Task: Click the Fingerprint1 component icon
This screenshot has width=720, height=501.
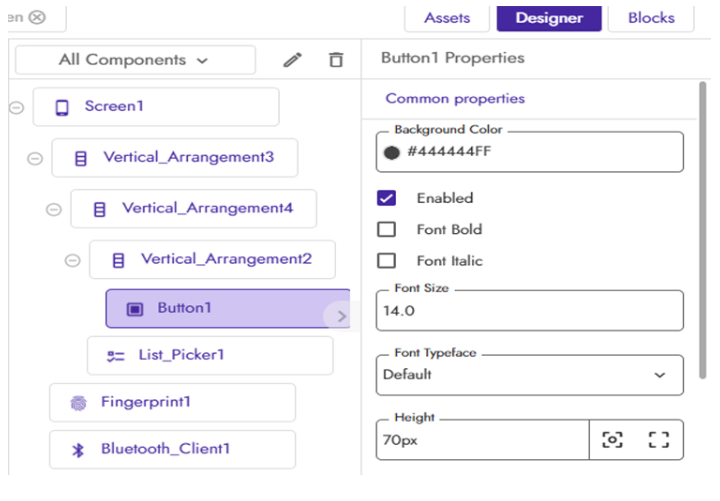Action: tap(78, 403)
